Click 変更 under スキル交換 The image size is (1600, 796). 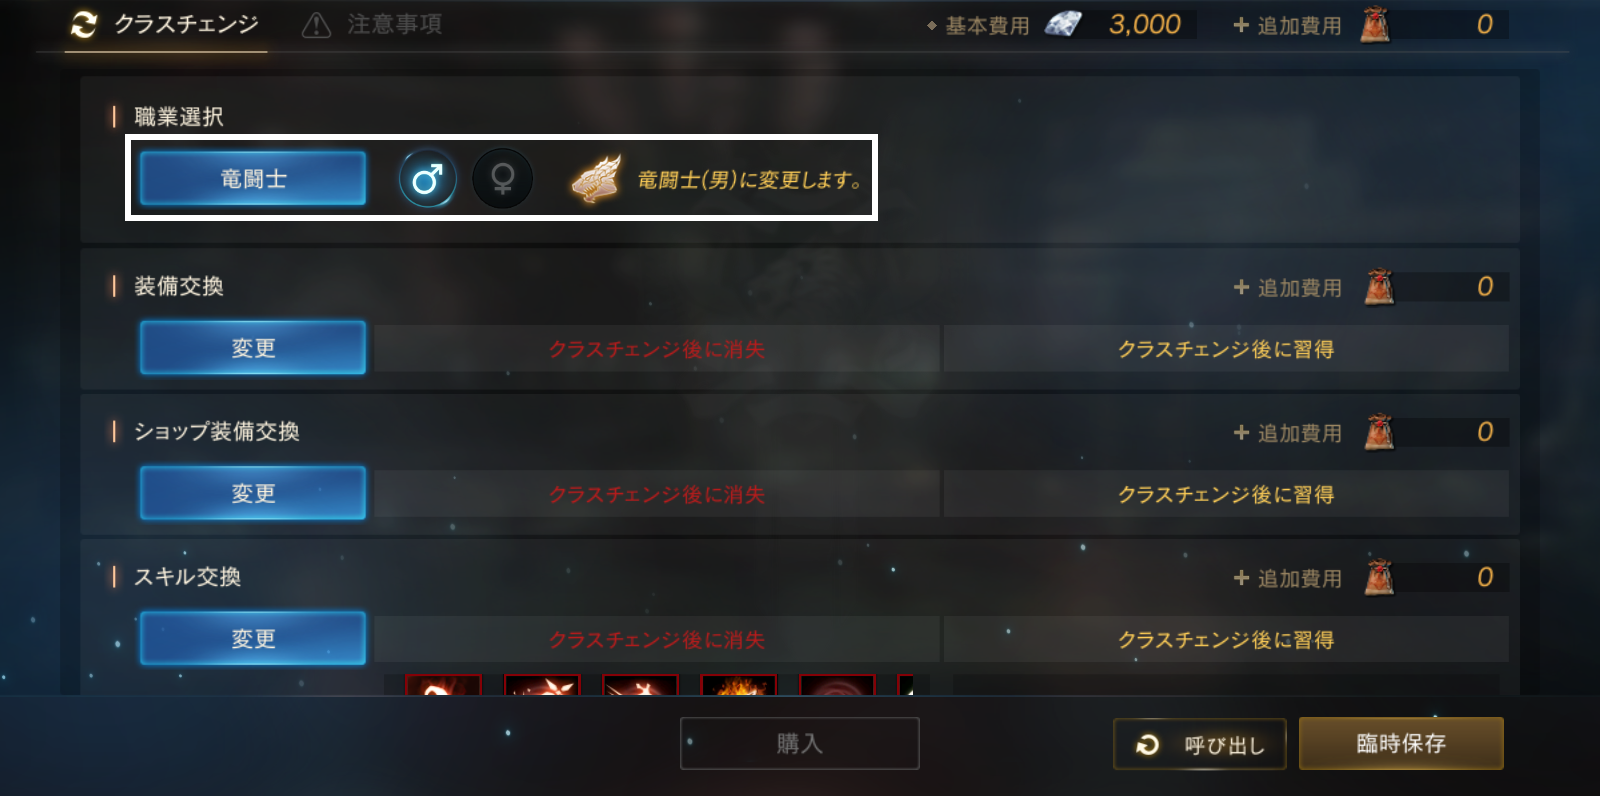pos(253,638)
